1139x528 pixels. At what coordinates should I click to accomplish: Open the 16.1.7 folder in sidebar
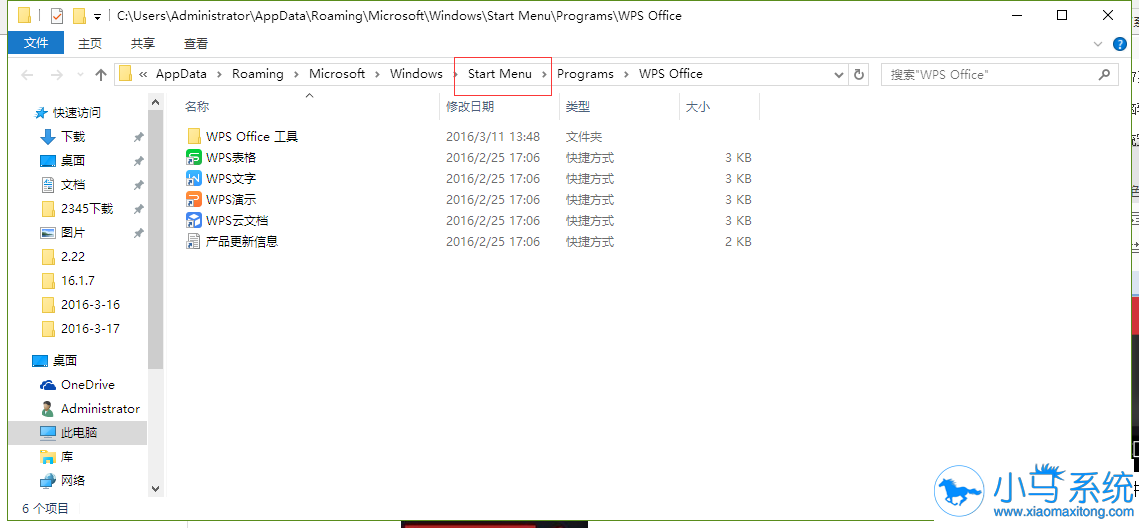point(78,280)
